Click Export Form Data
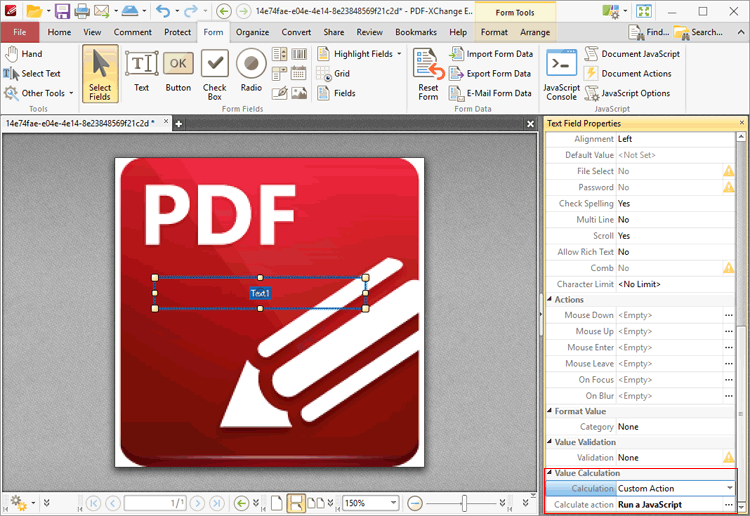 point(490,74)
